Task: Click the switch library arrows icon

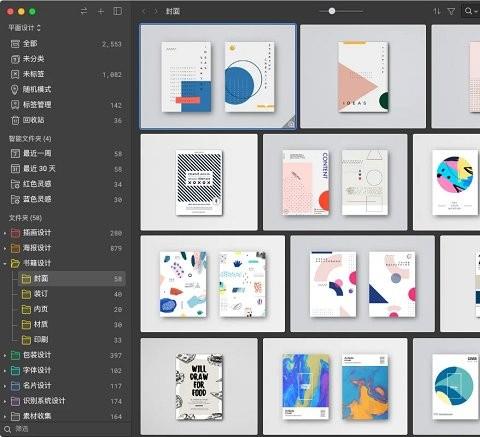Action: pyautogui.click(x=84, y=11)
